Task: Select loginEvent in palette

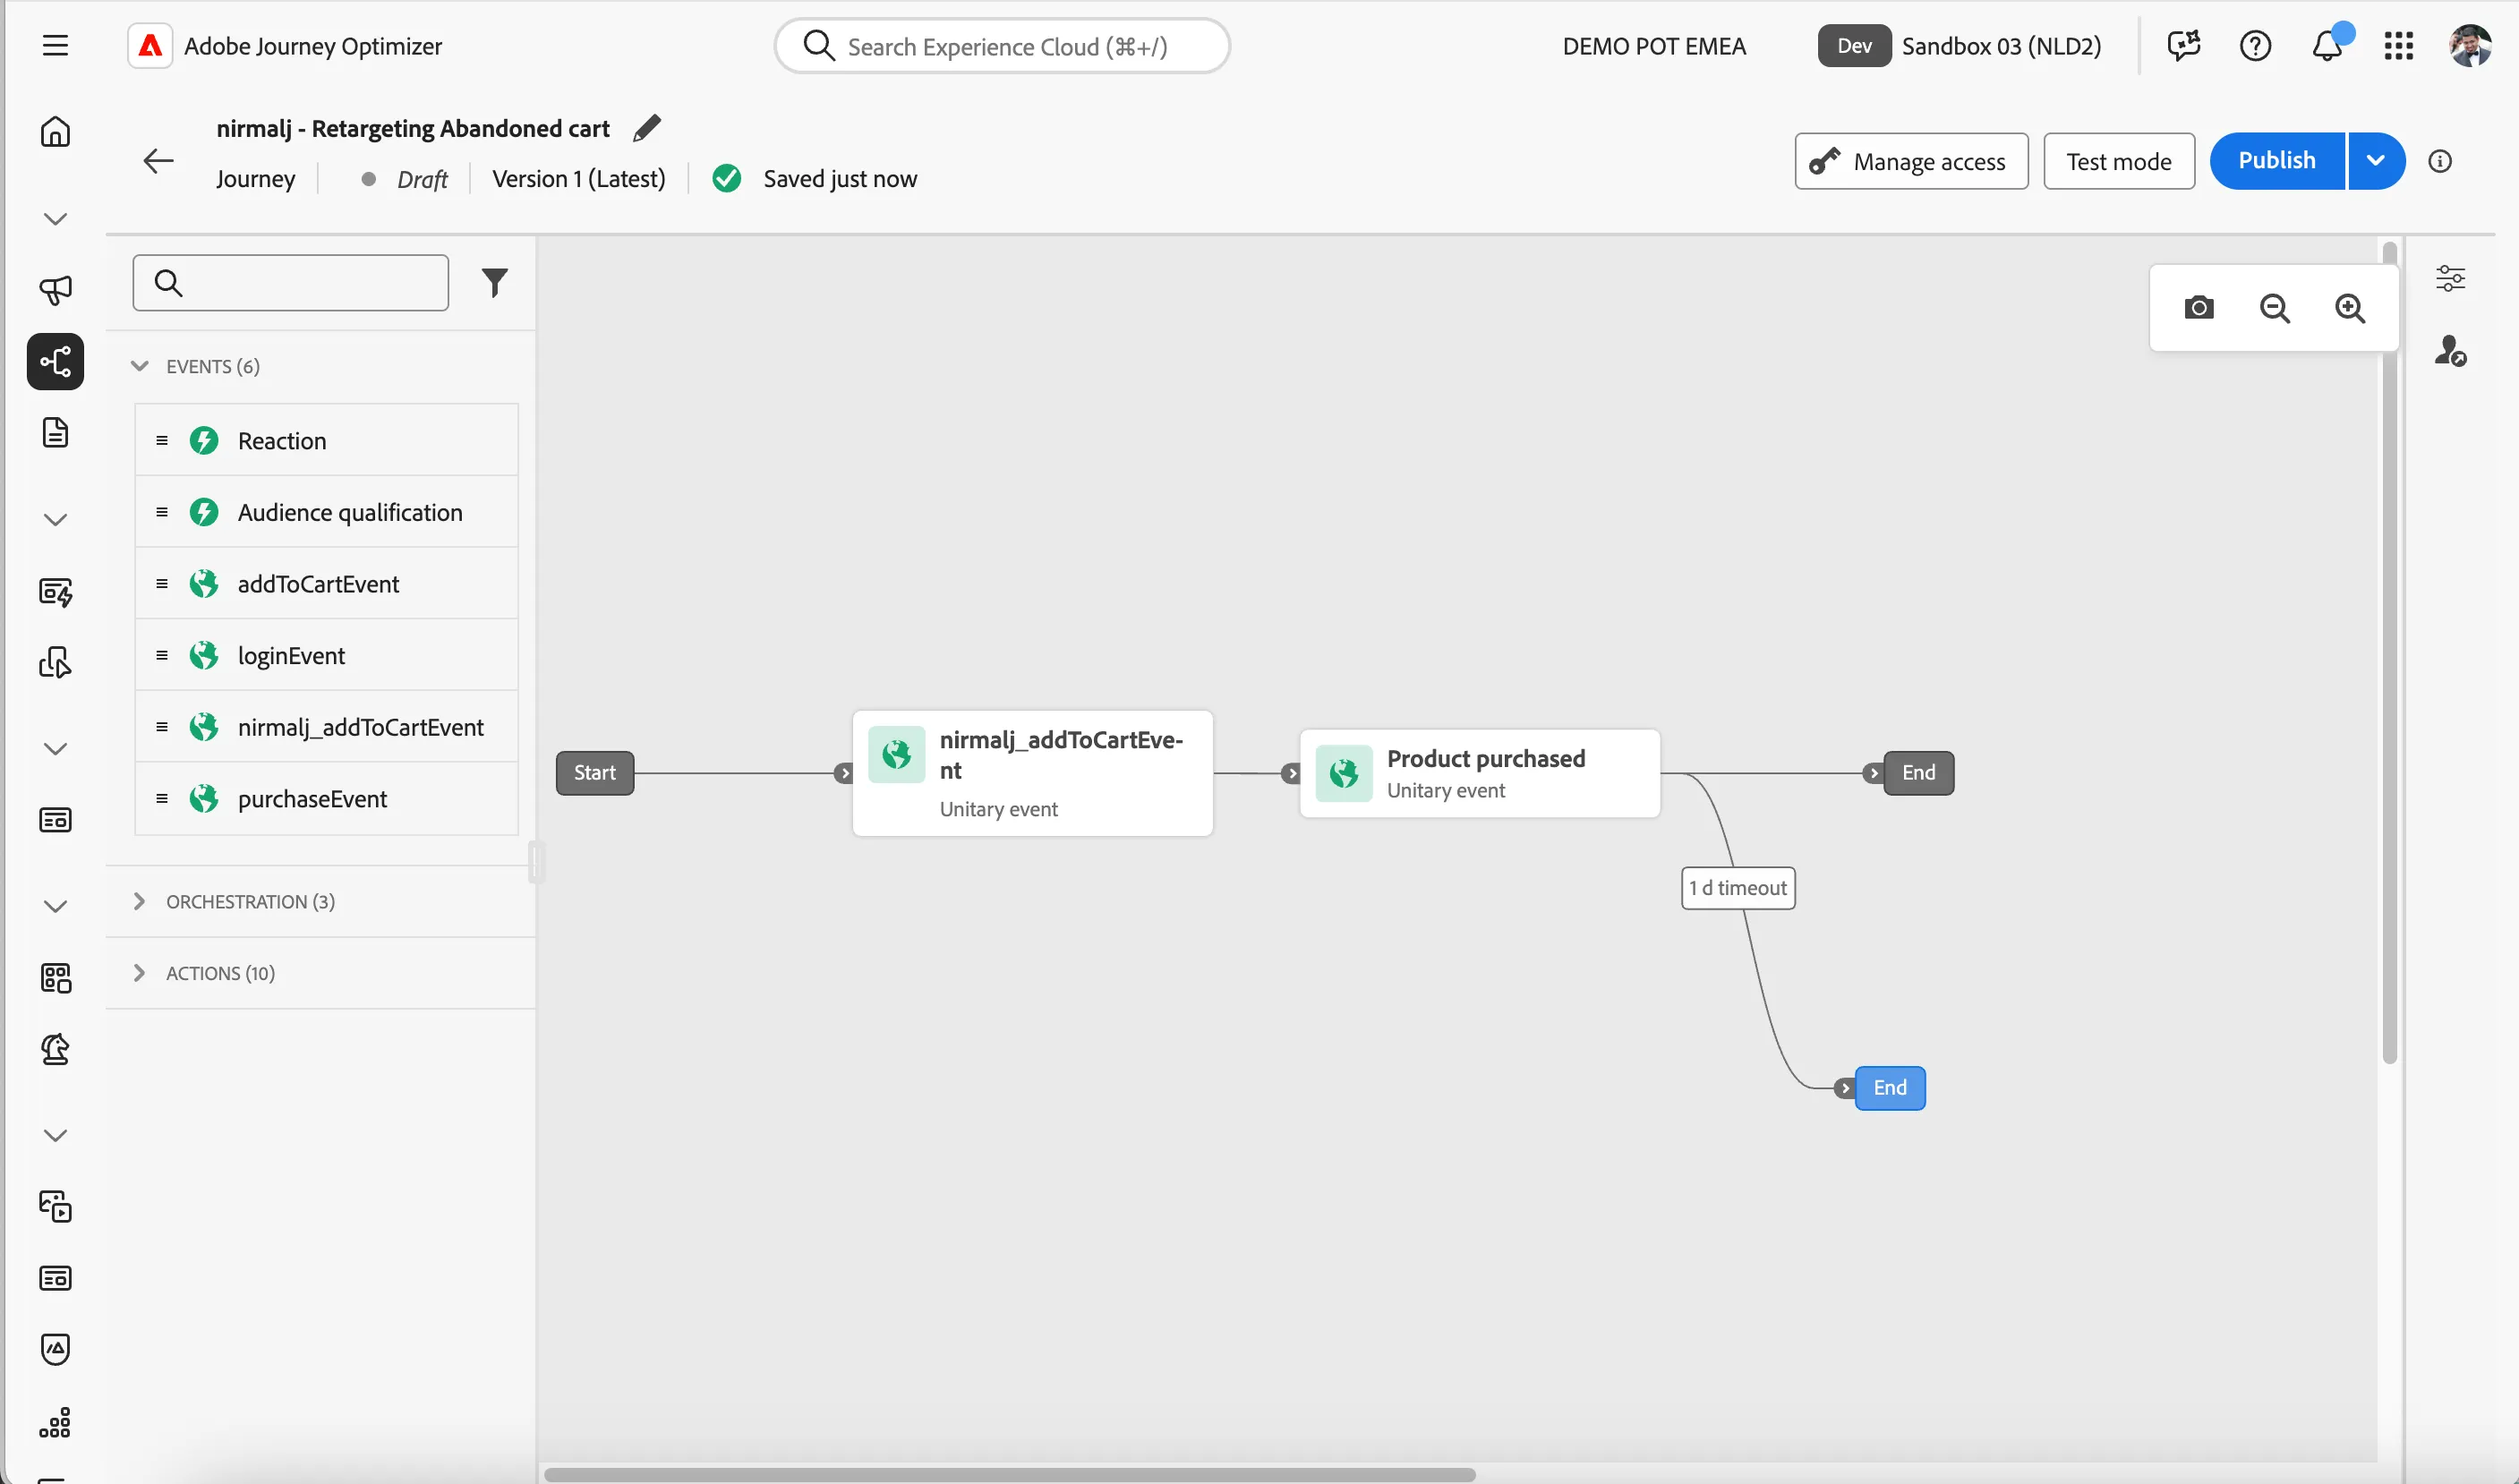Action: point(326,655)
